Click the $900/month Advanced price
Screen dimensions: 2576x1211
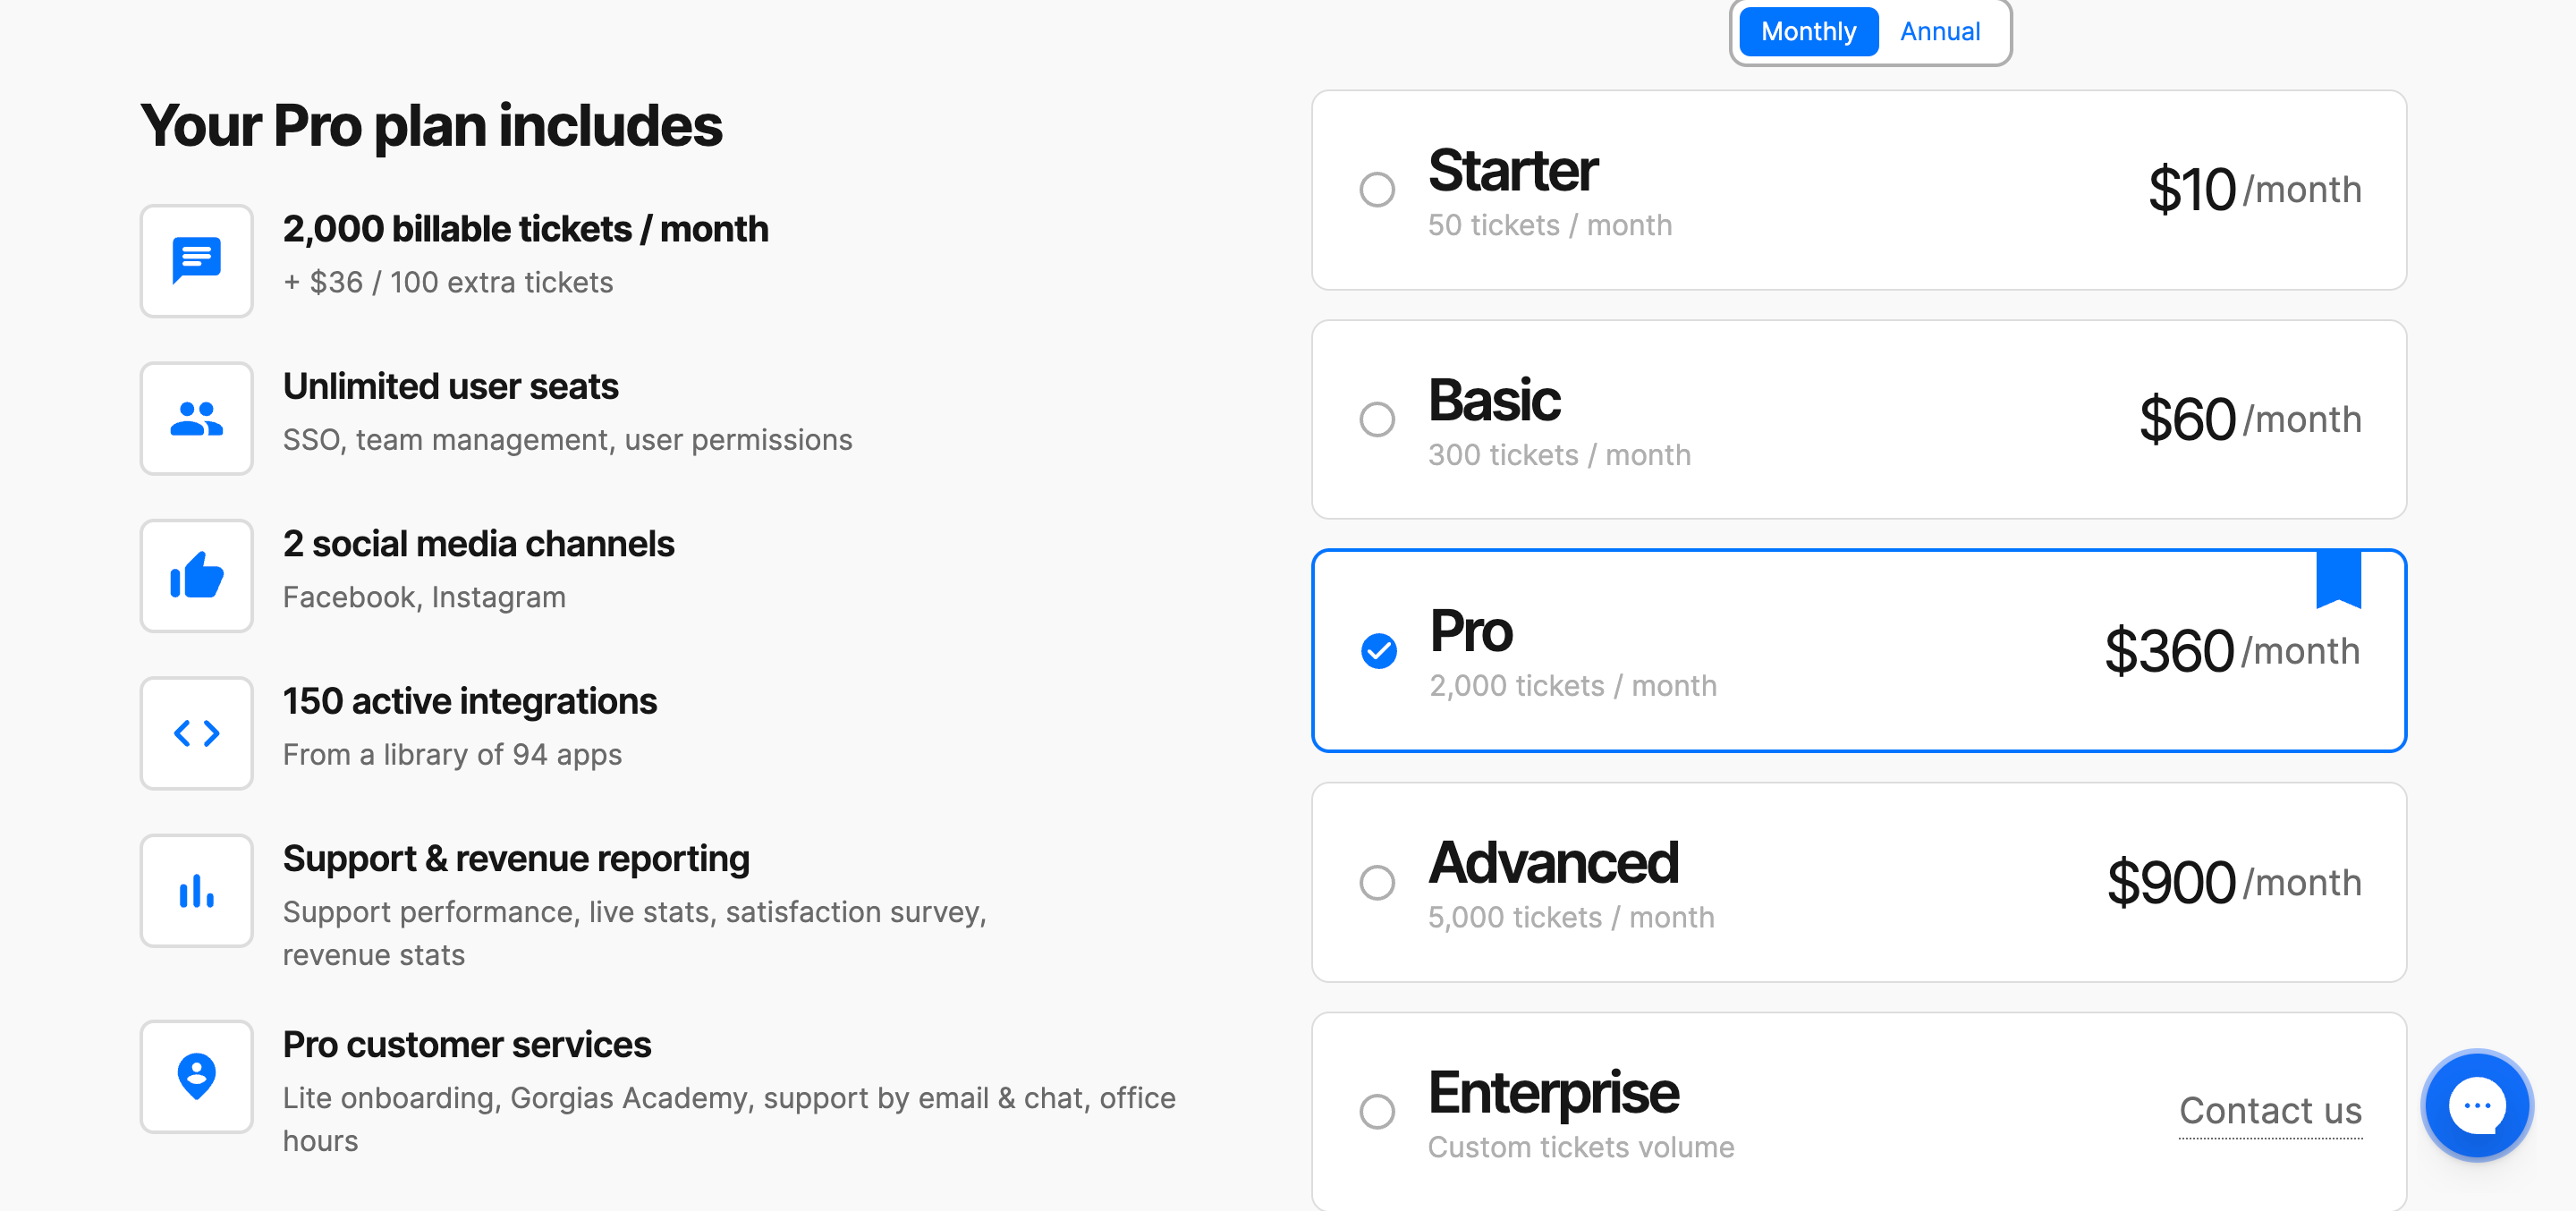point(2234,883)
